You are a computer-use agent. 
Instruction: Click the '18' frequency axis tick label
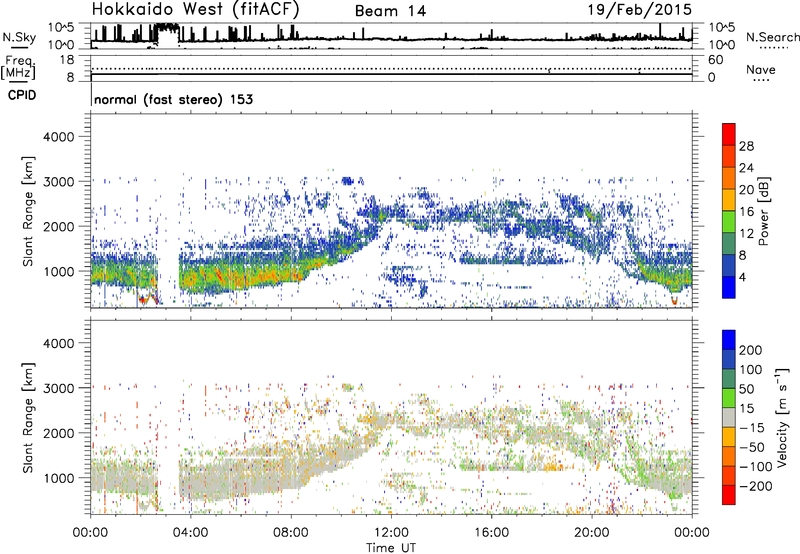point(67,60)
